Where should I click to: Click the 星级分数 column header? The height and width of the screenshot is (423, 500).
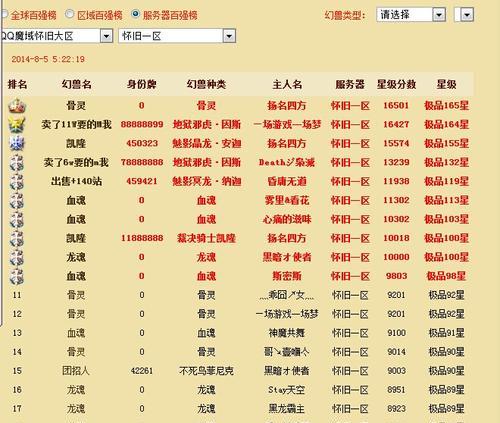tap(396, 84)
